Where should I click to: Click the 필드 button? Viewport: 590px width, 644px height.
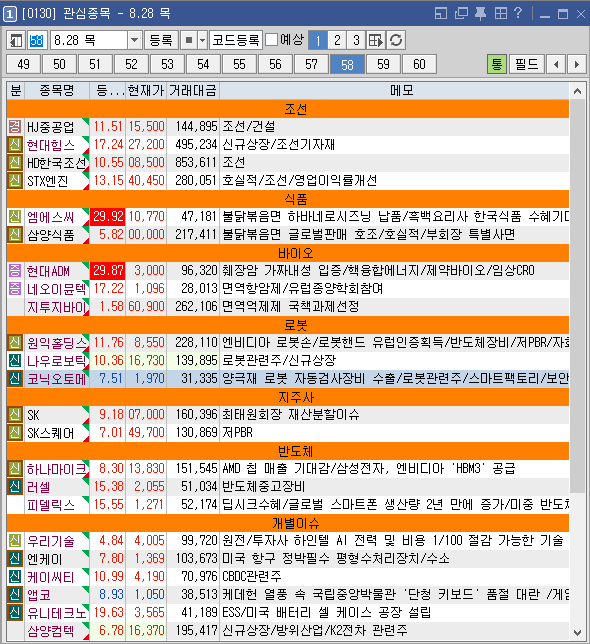[x=527, y=64]
